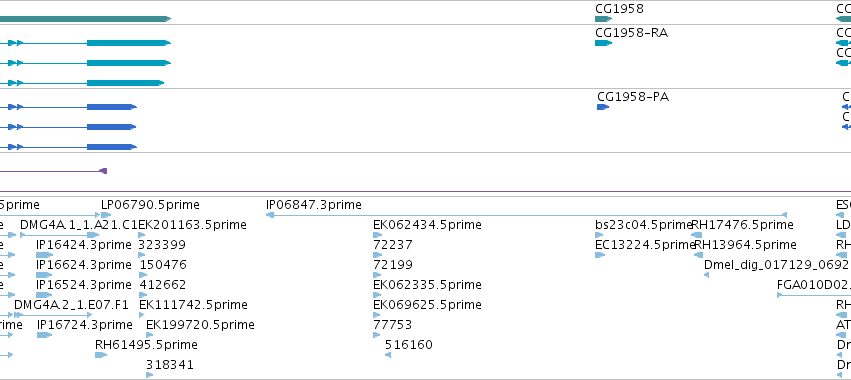Select the CG1958 gene arrow glyph

[604, 19]
